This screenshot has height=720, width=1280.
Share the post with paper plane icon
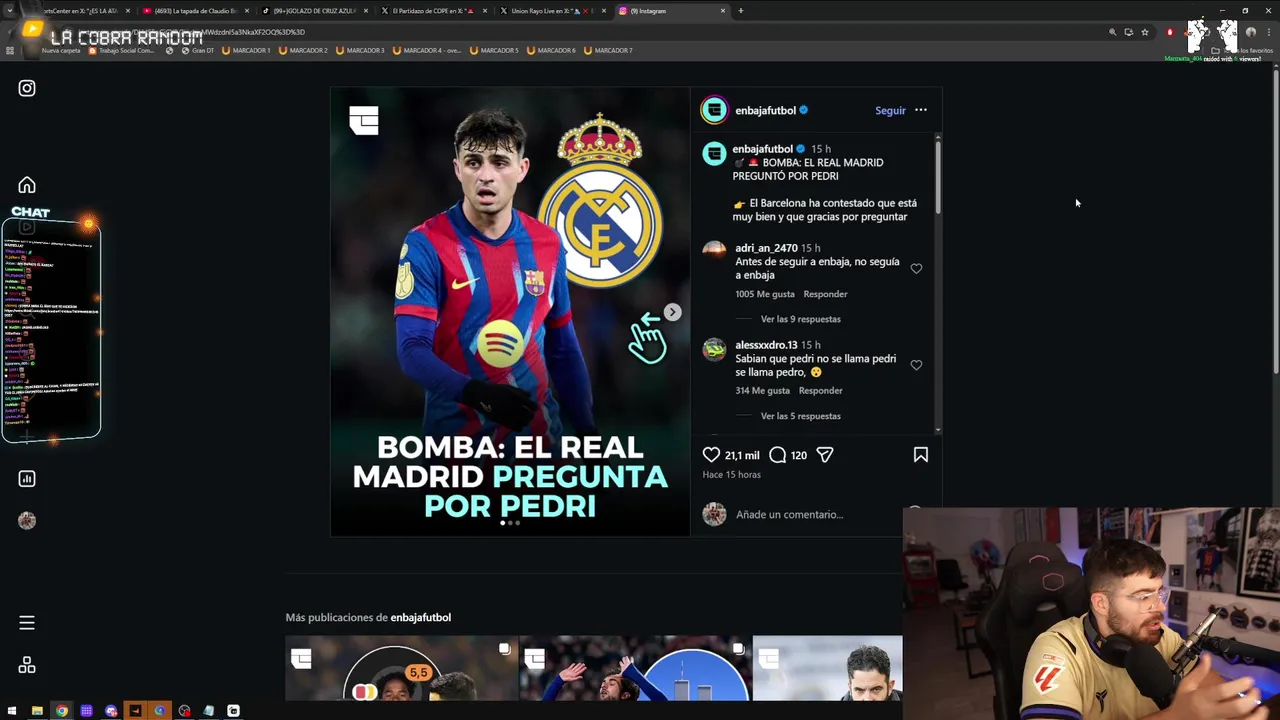(x=825, y=455)
